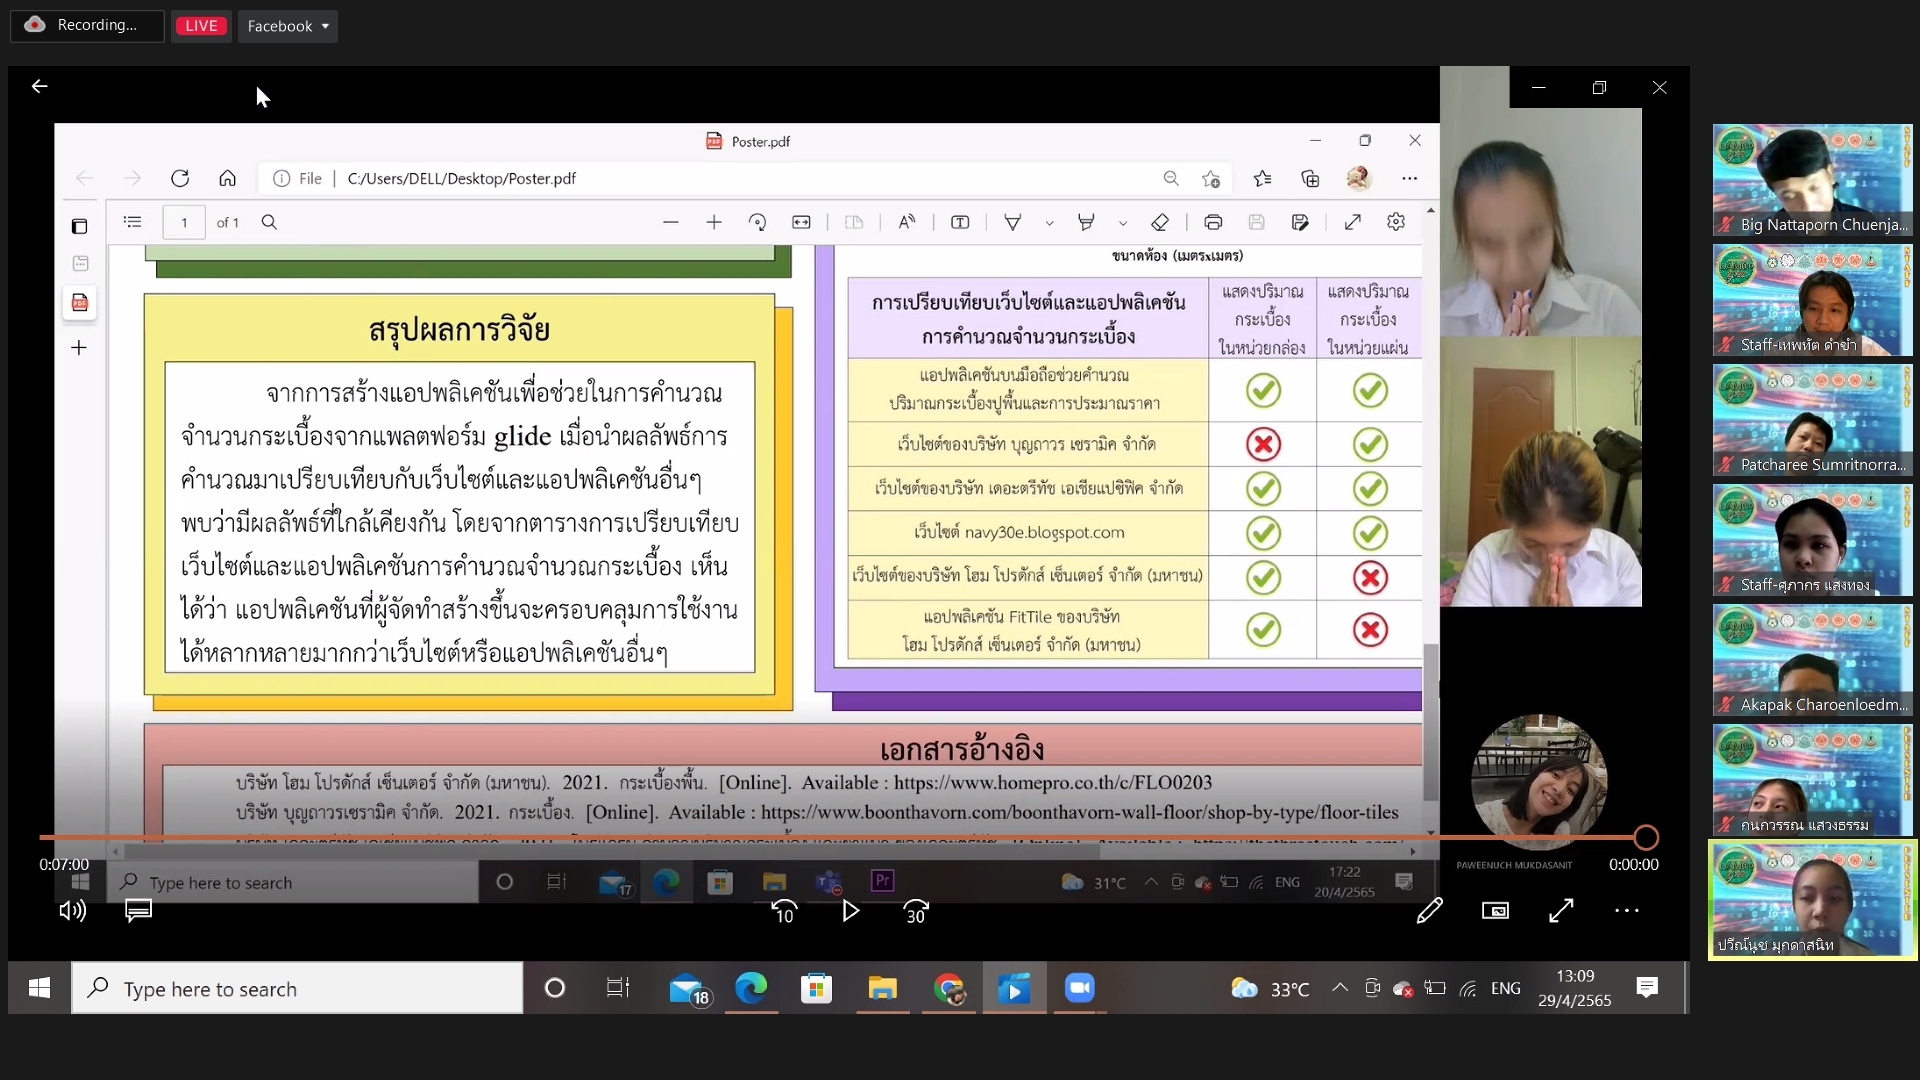Skip forward 30 seconds in the video

tap(916, 911)
